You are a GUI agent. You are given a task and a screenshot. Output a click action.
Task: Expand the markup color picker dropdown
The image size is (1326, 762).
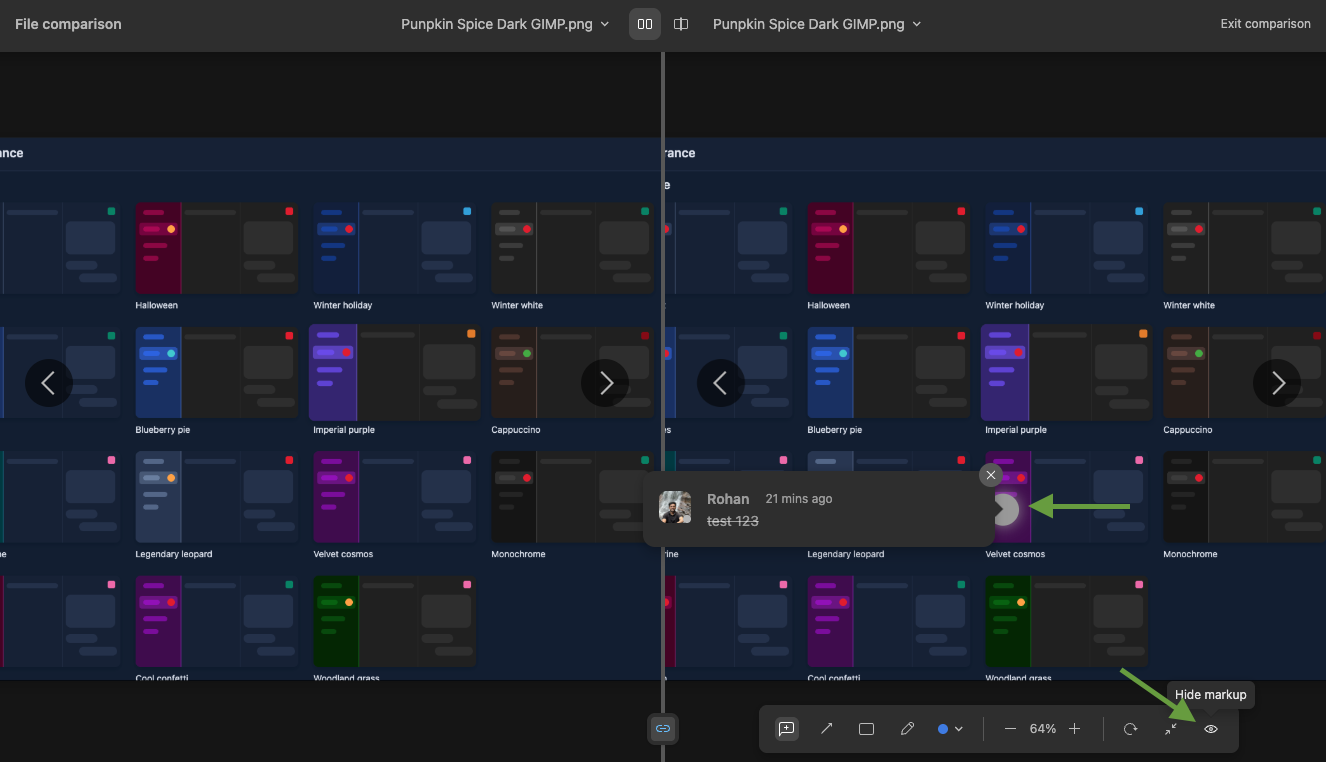950,729
